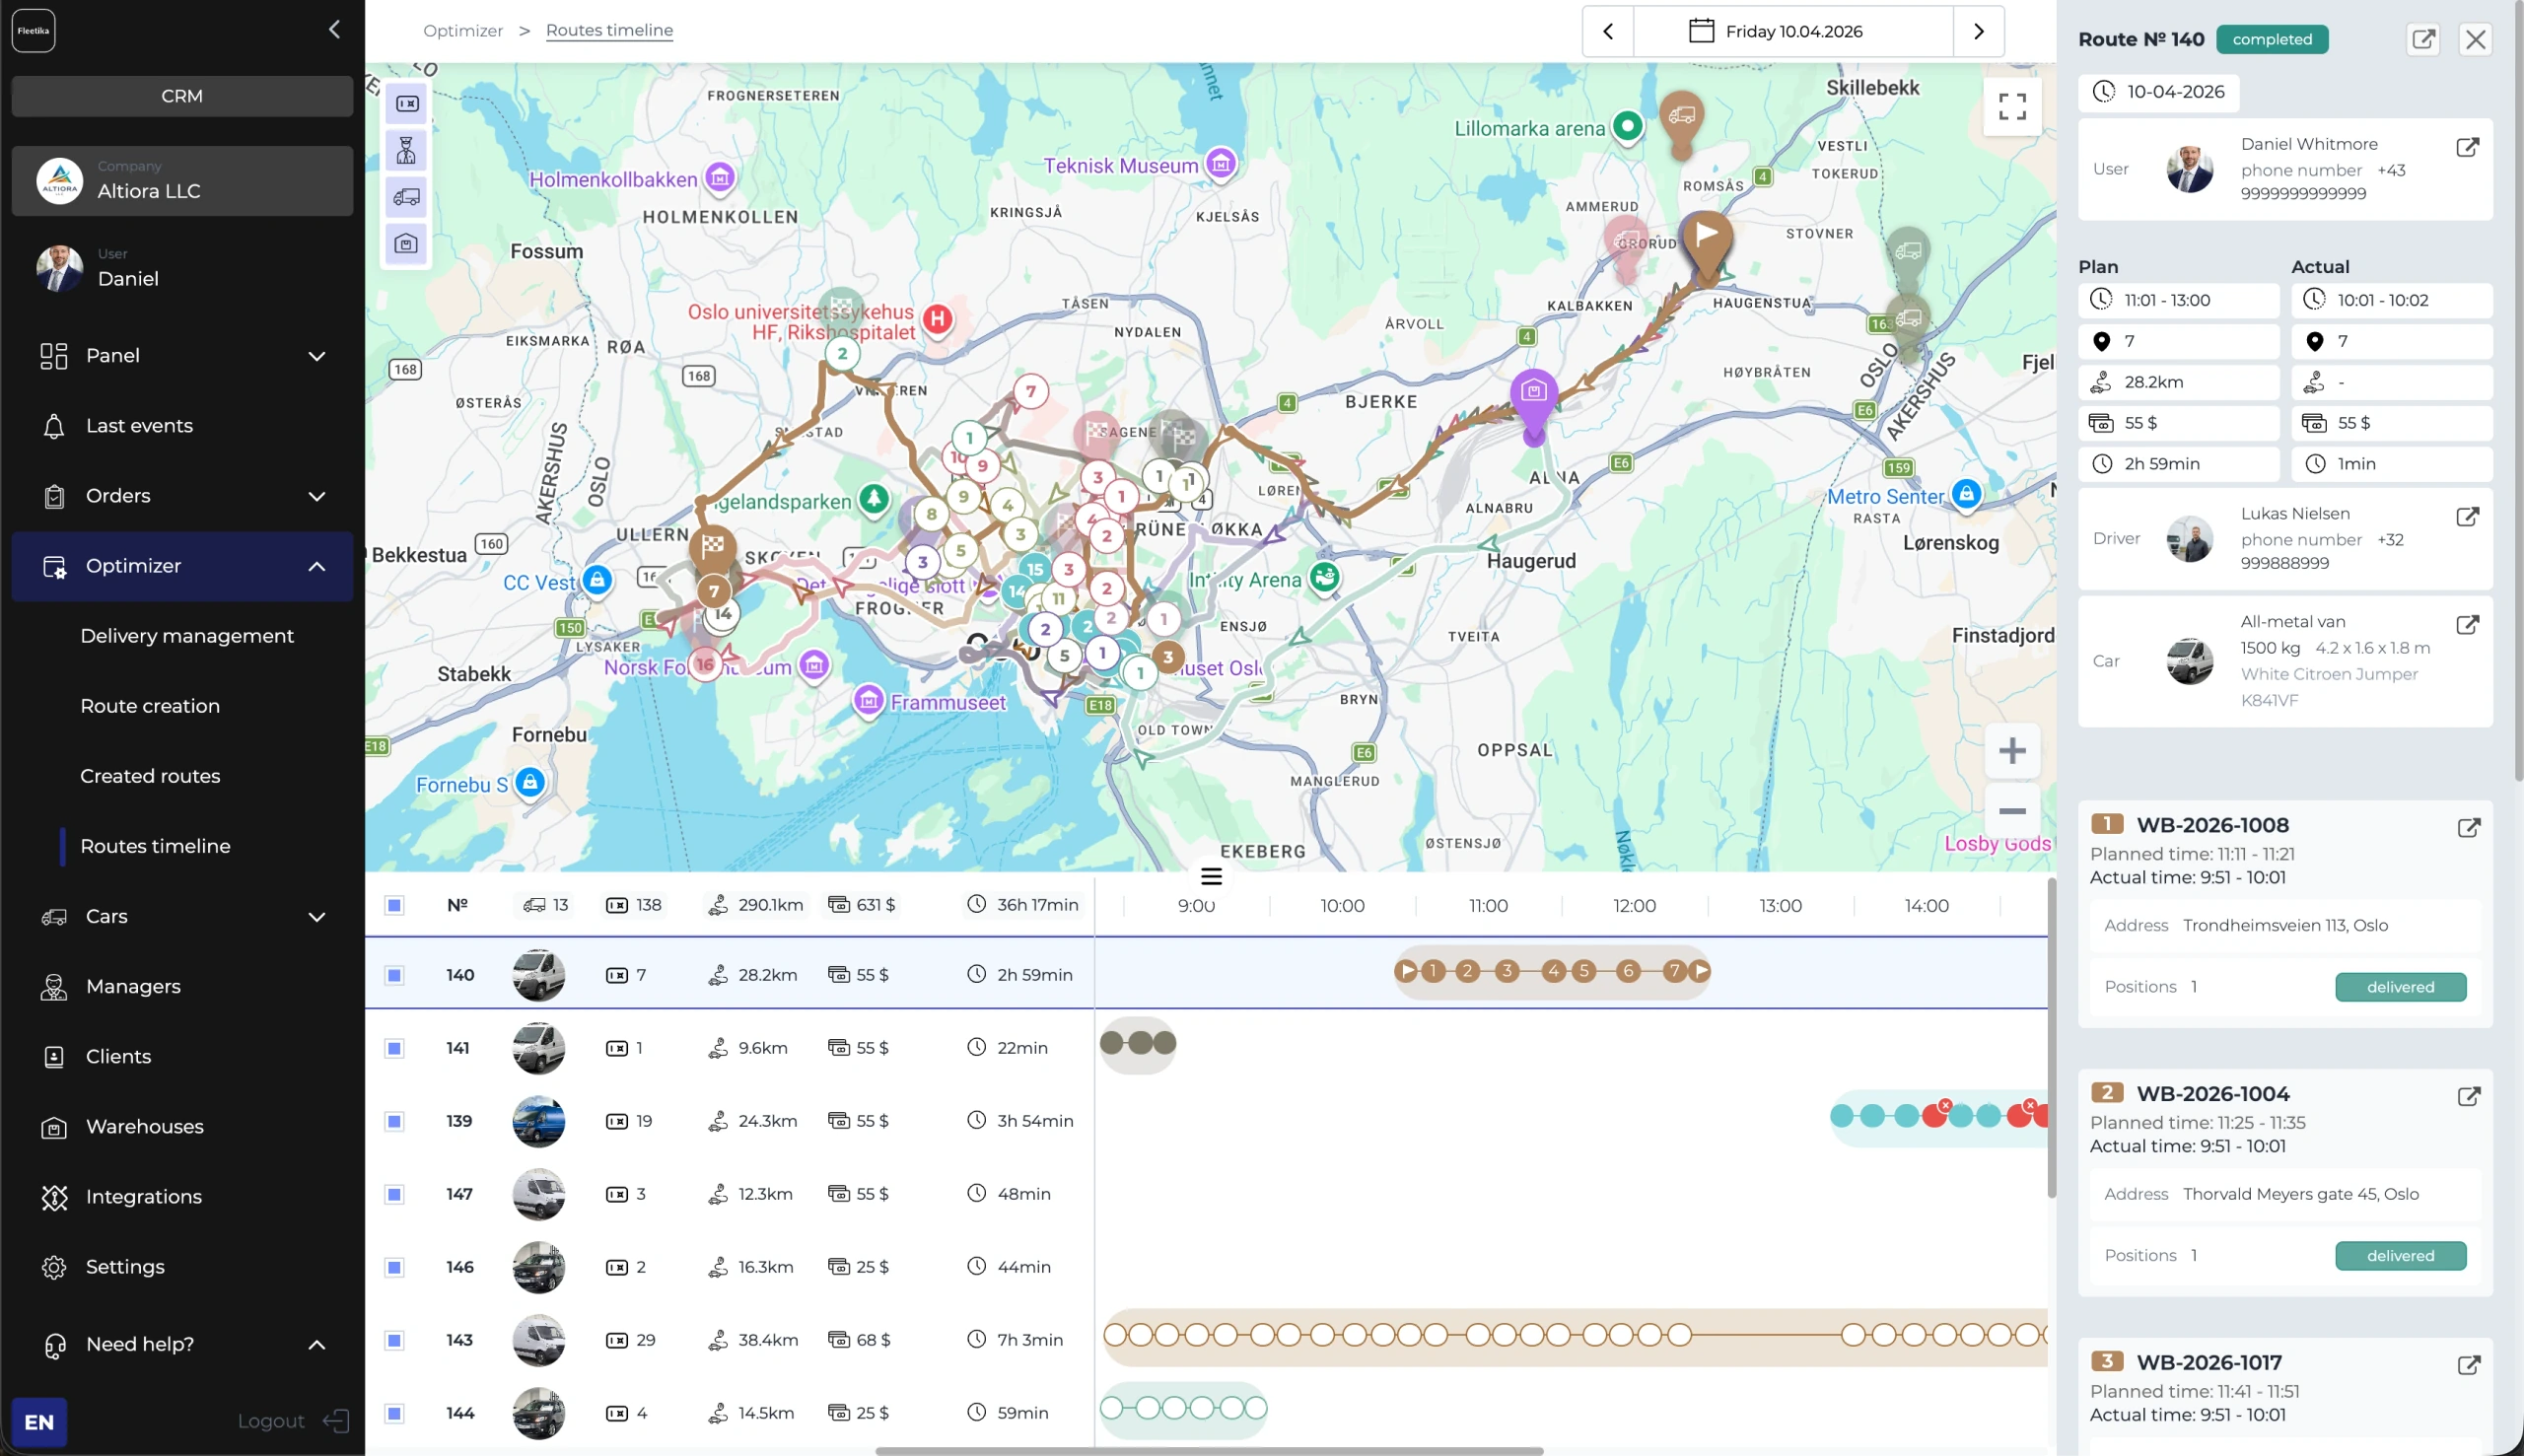The width and height of the screenshot is (2524, 1456).
Task: Go to previous day arrow
Action: coord(1608,31)
